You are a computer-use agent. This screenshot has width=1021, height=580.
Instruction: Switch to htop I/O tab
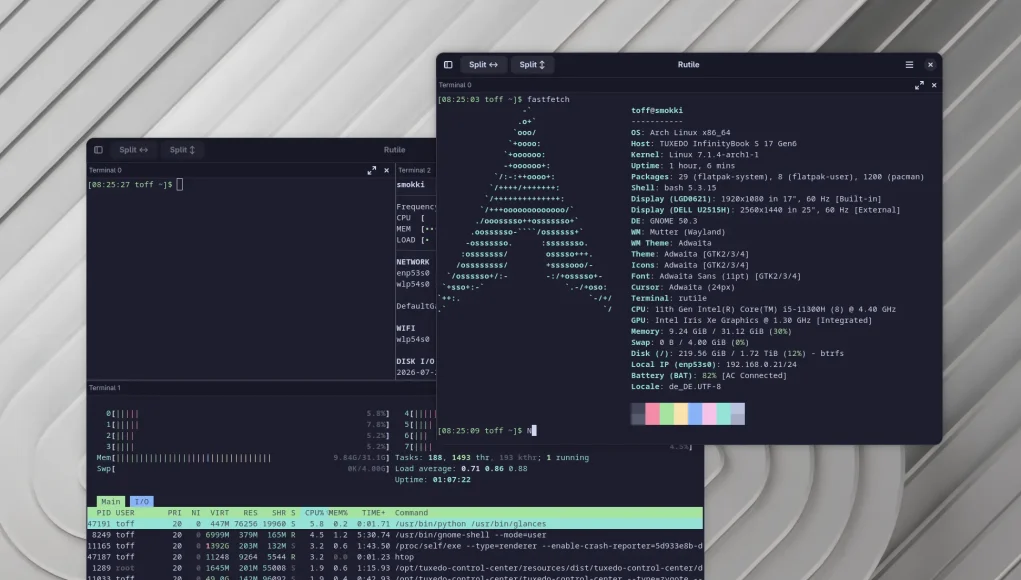point(141,502)
